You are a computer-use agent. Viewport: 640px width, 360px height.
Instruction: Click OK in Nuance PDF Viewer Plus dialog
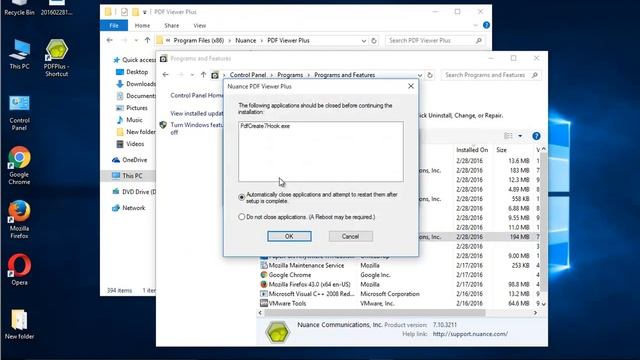point(289,236)
